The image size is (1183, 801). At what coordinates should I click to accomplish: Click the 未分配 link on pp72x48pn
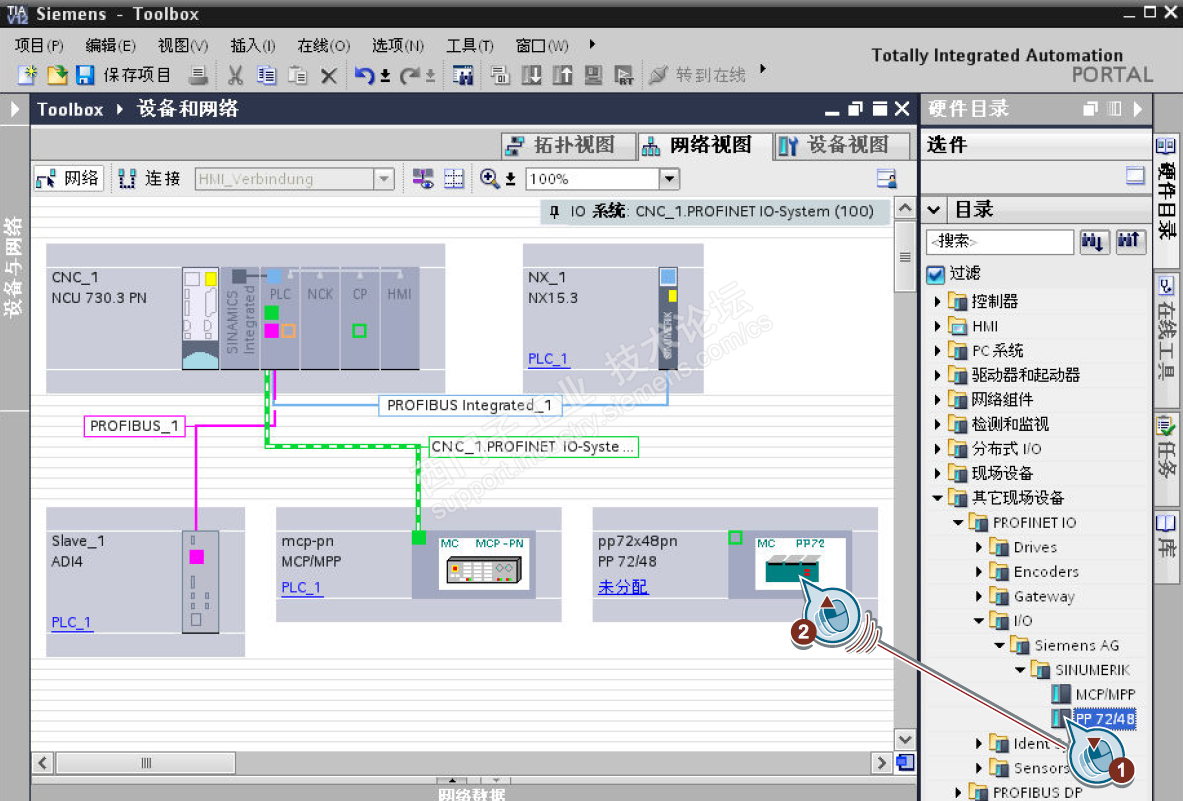(622, 587)
